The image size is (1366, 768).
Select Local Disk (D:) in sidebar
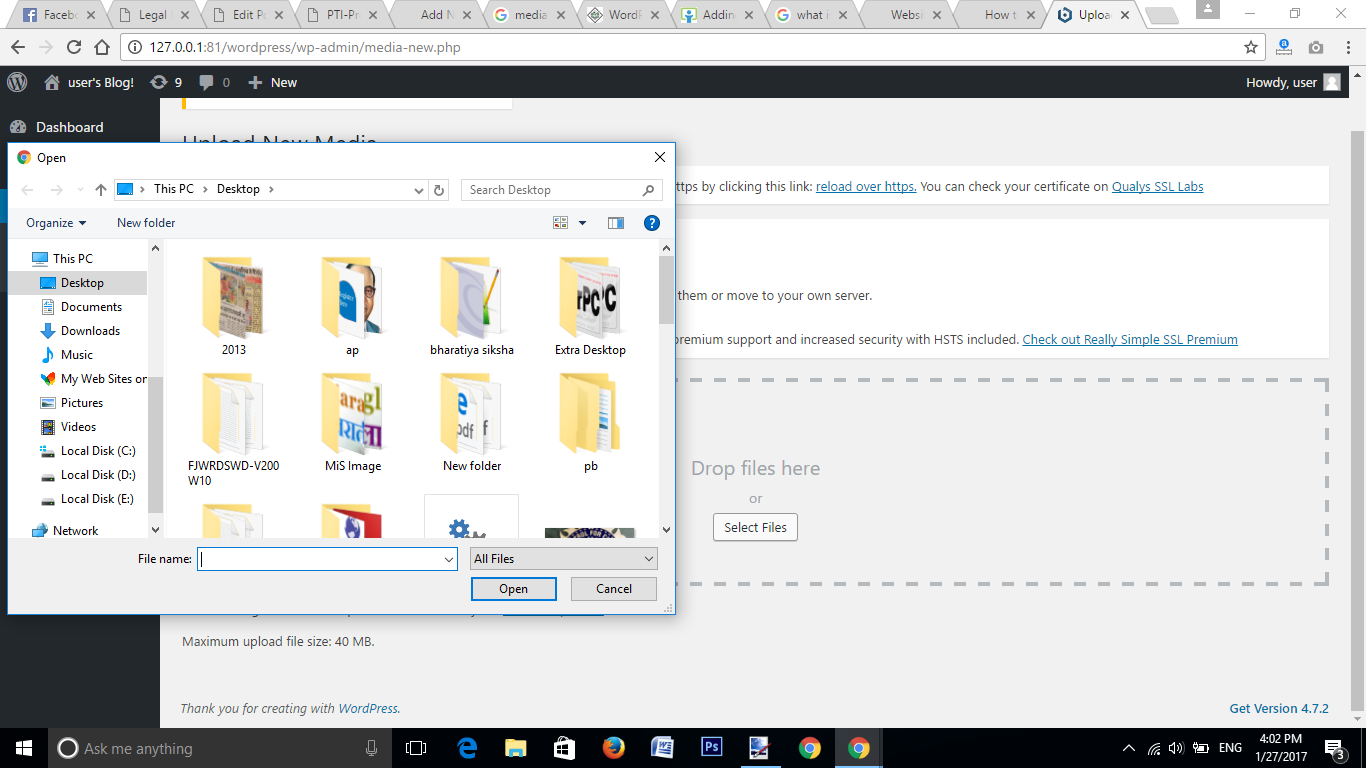point(97,475)
